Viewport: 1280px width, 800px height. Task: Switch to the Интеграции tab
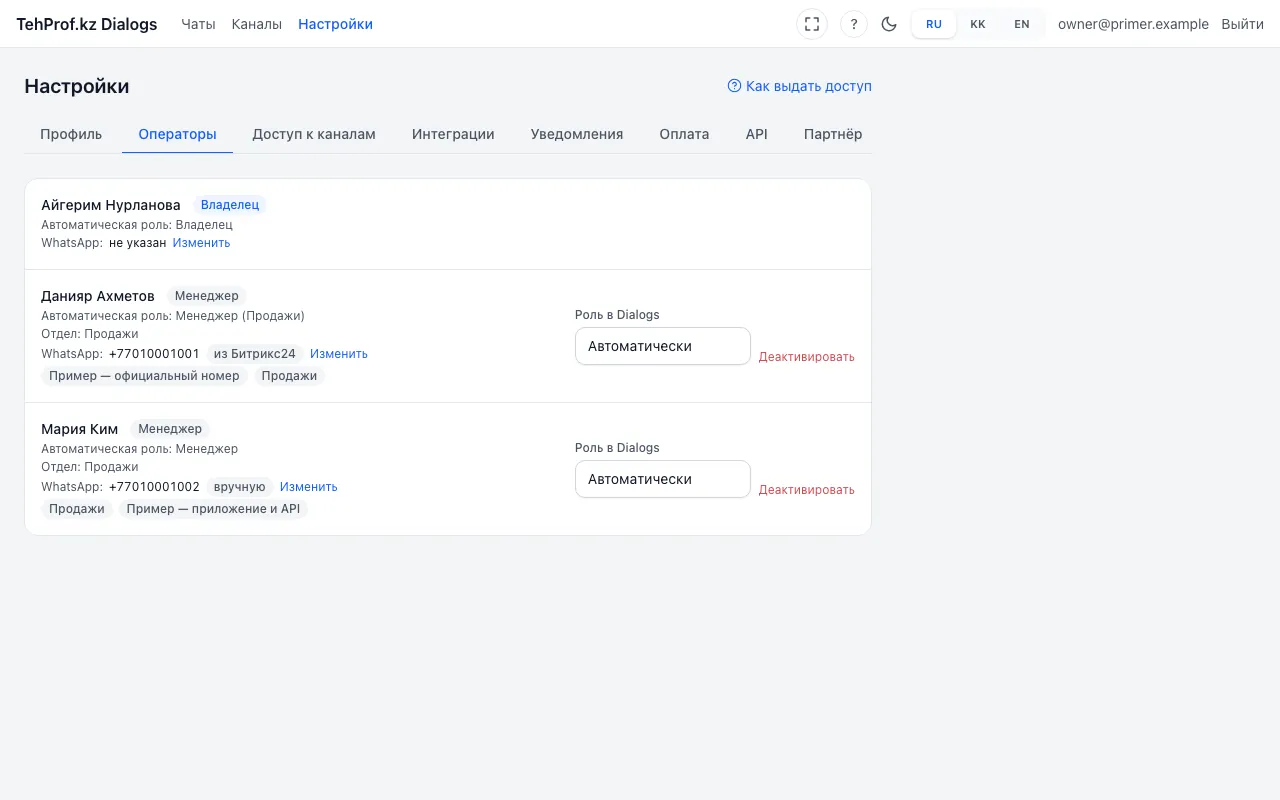pyautogui.click(x=453, y=134)
